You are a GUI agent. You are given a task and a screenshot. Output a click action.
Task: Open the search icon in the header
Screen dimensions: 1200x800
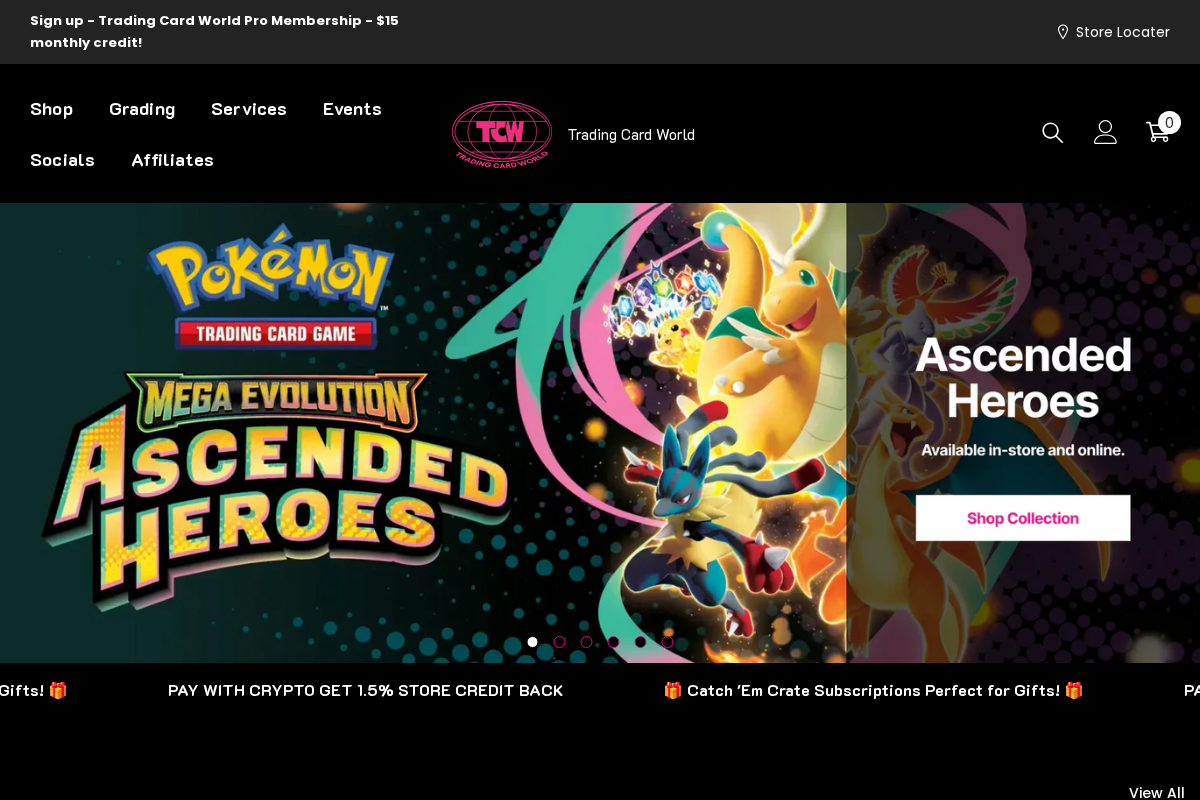(x=1052, y=132)
